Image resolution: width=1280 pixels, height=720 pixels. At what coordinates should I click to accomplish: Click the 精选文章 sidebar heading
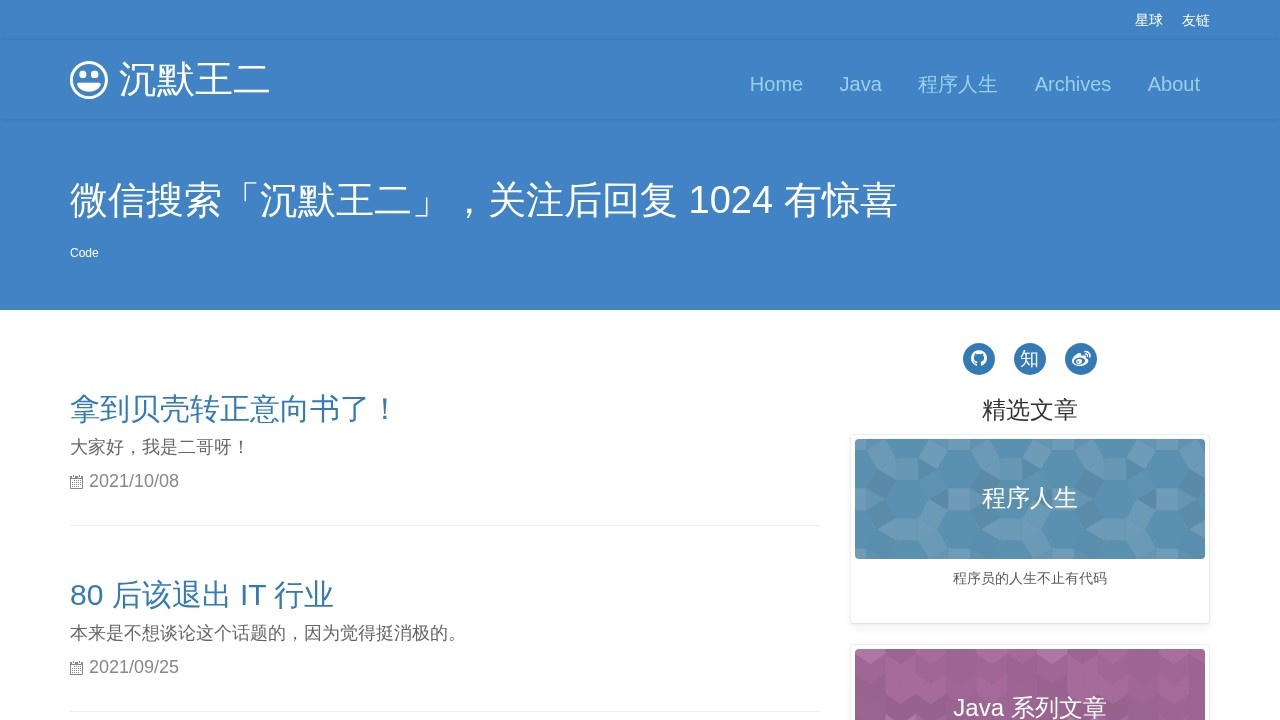coord(1030,410)
